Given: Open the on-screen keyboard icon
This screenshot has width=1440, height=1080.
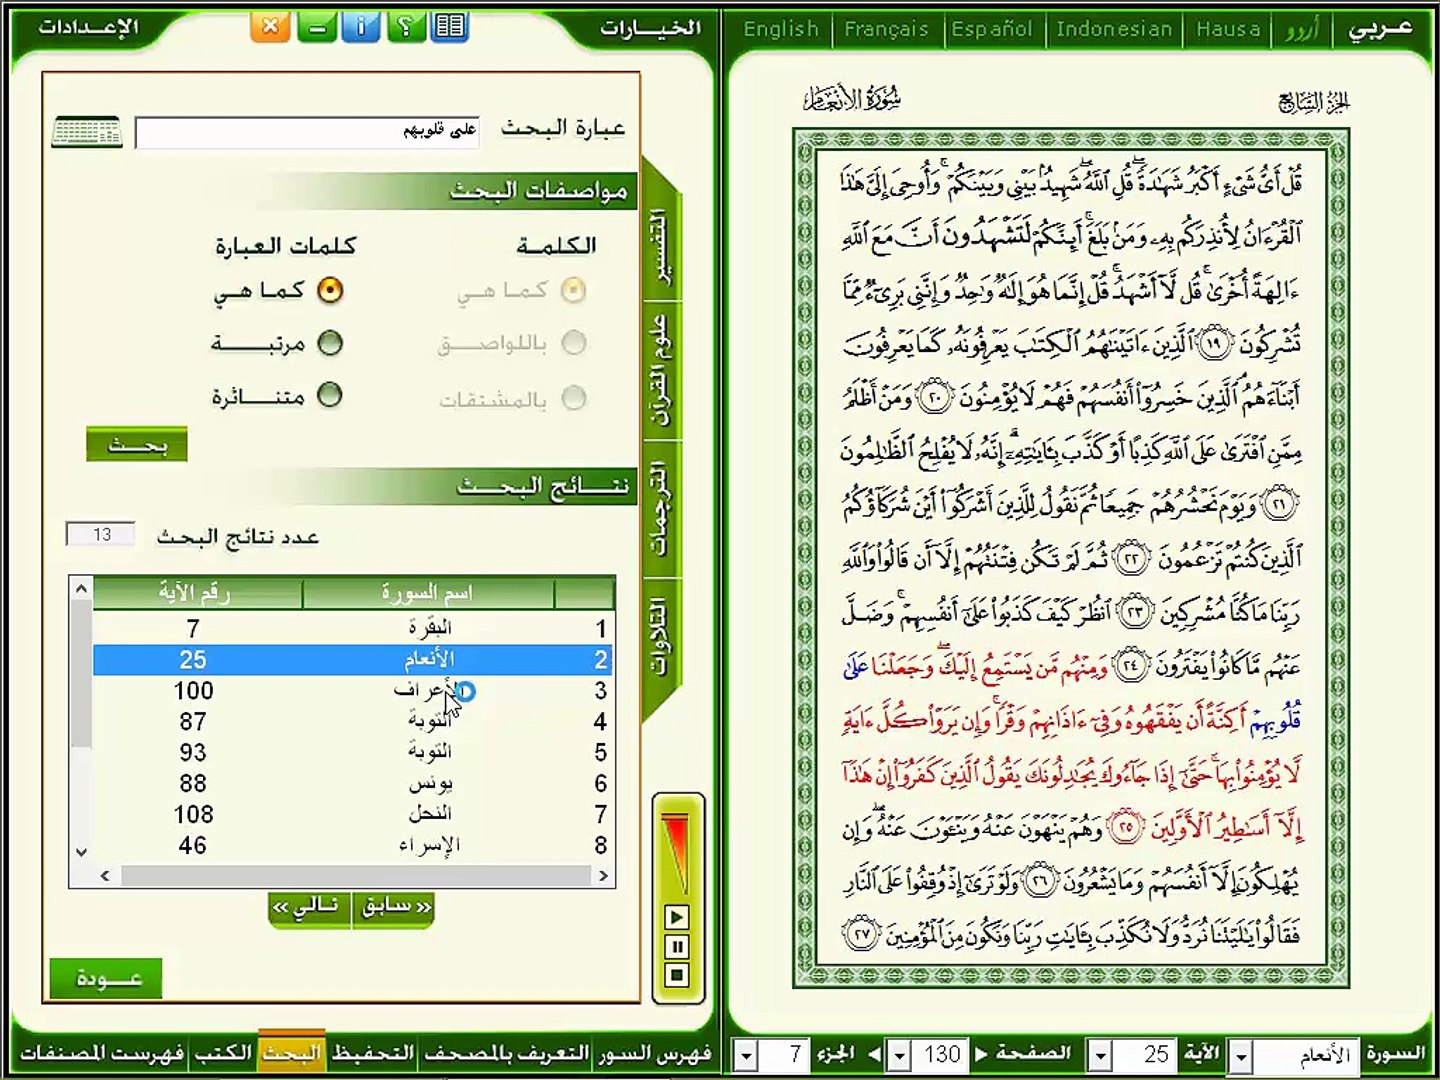Looking at the screenshot, I should (x=87, y=131).
